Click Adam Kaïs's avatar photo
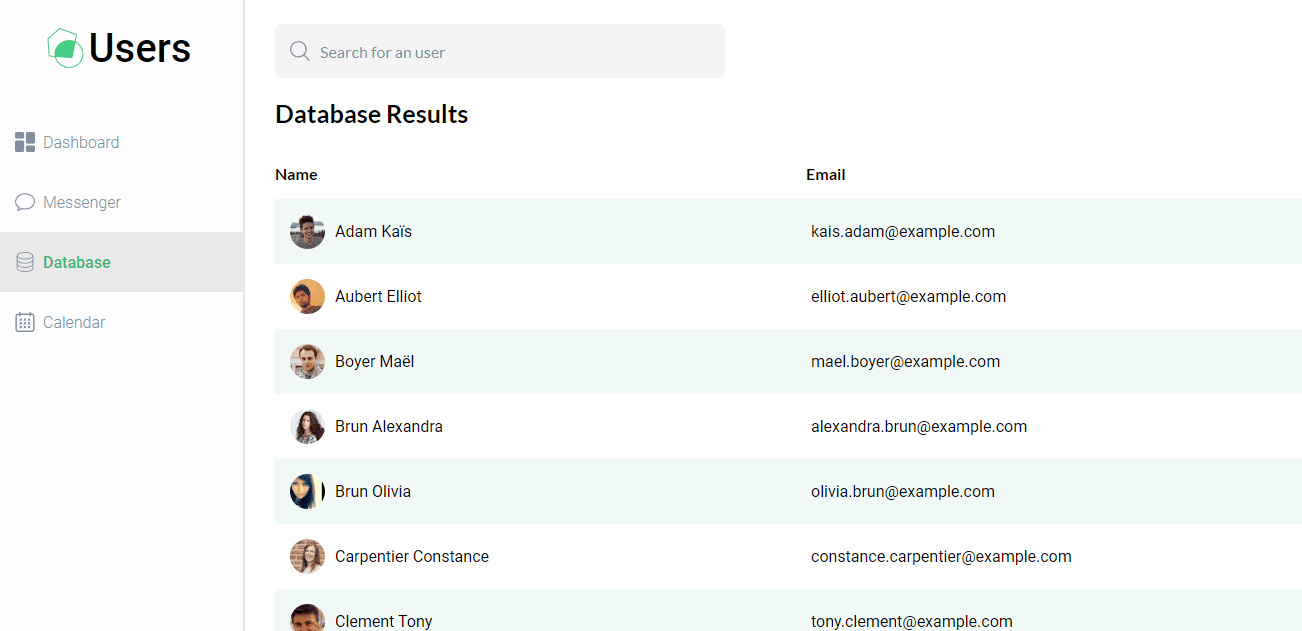Screen dimensions: 1302x631 (307, 231)
